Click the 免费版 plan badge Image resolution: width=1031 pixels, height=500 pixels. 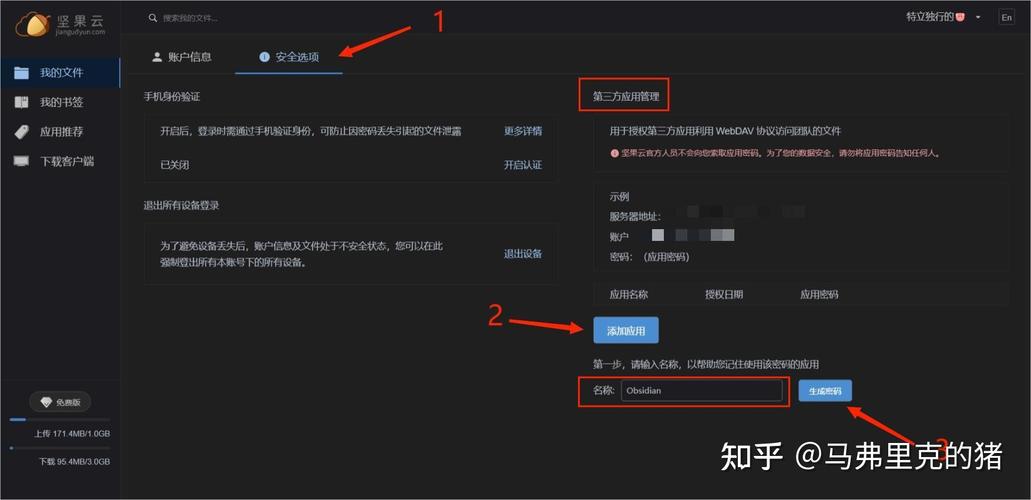pos(60,402)
